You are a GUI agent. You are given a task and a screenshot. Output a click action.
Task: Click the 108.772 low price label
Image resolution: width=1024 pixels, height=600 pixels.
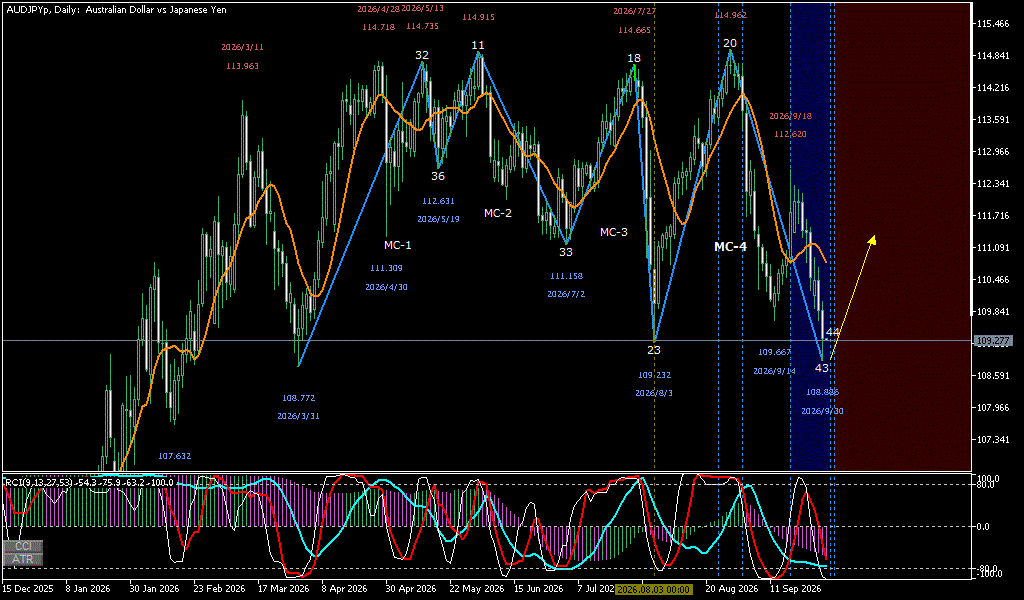(298, 398)
